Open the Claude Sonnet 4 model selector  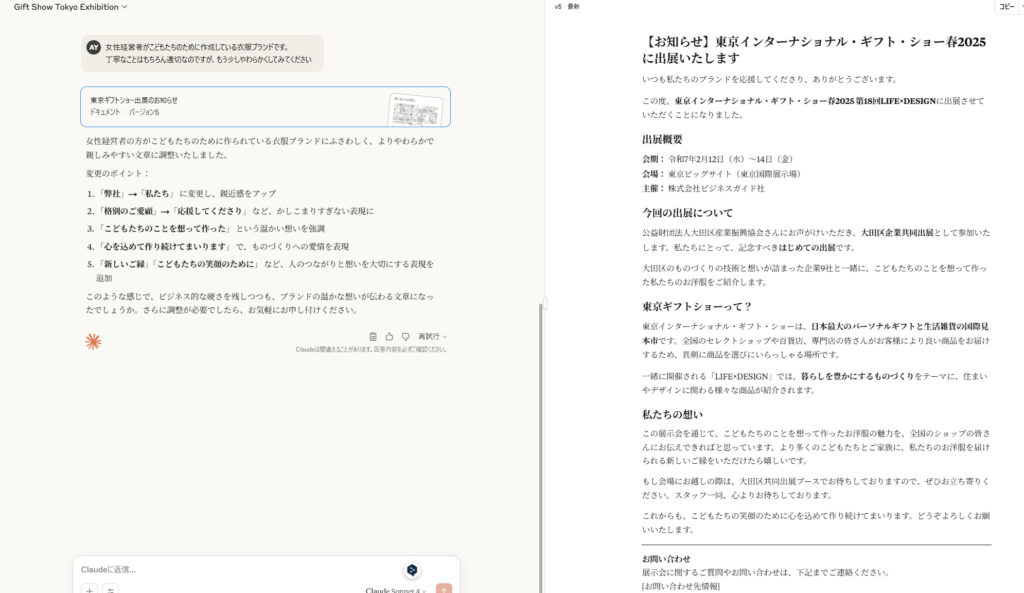pos(395,590)
